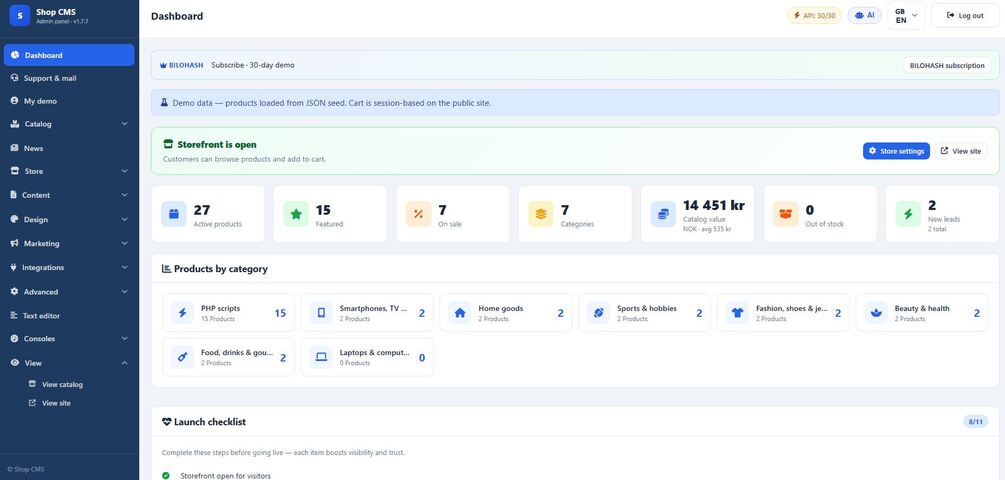
Task: Open BILOHASH subscription button
Action: [x=947, y=65]
